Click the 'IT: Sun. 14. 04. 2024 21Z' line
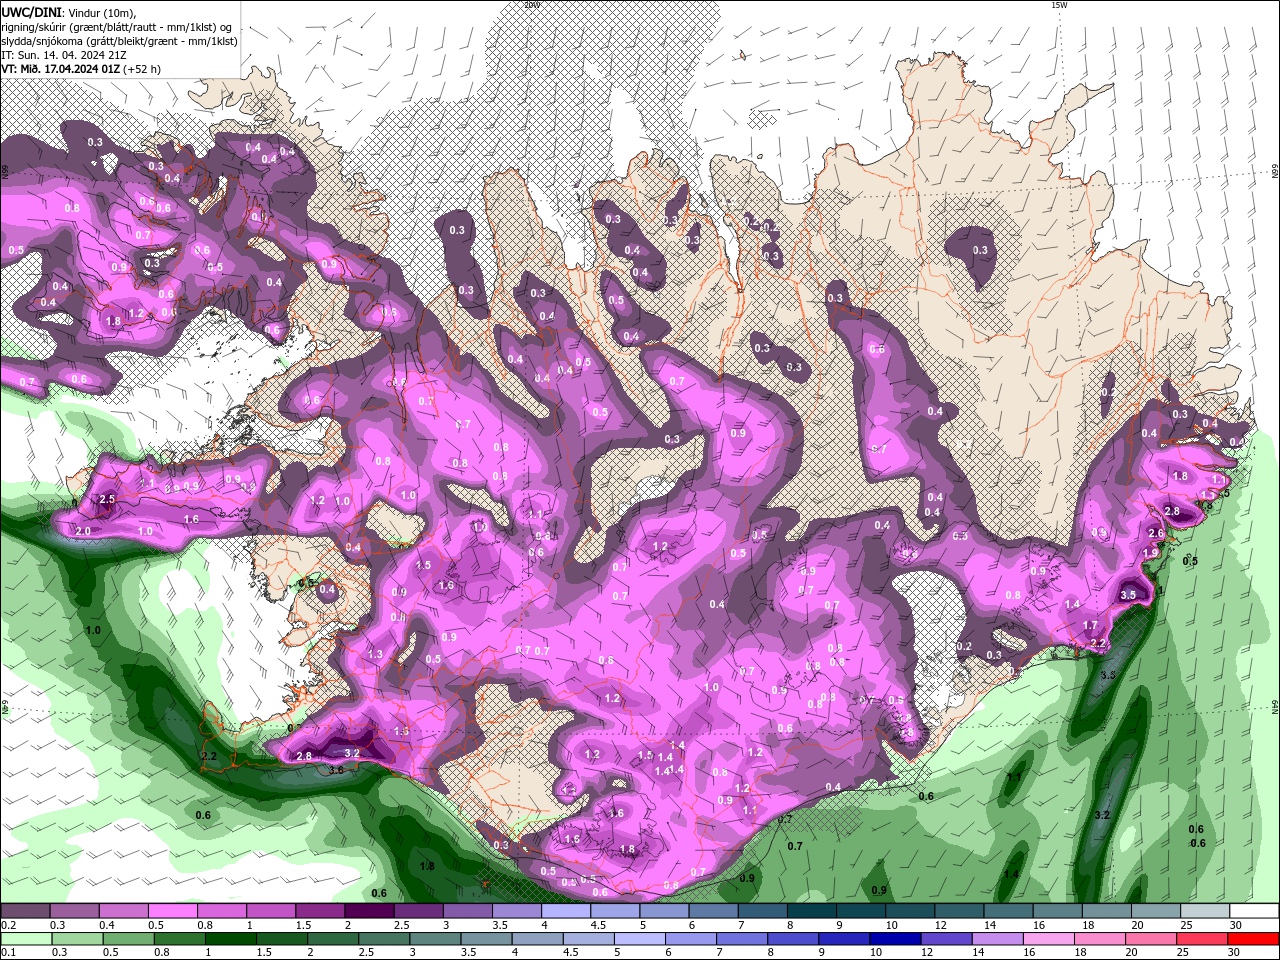1280x960 pixels. (x=63, y=55)
